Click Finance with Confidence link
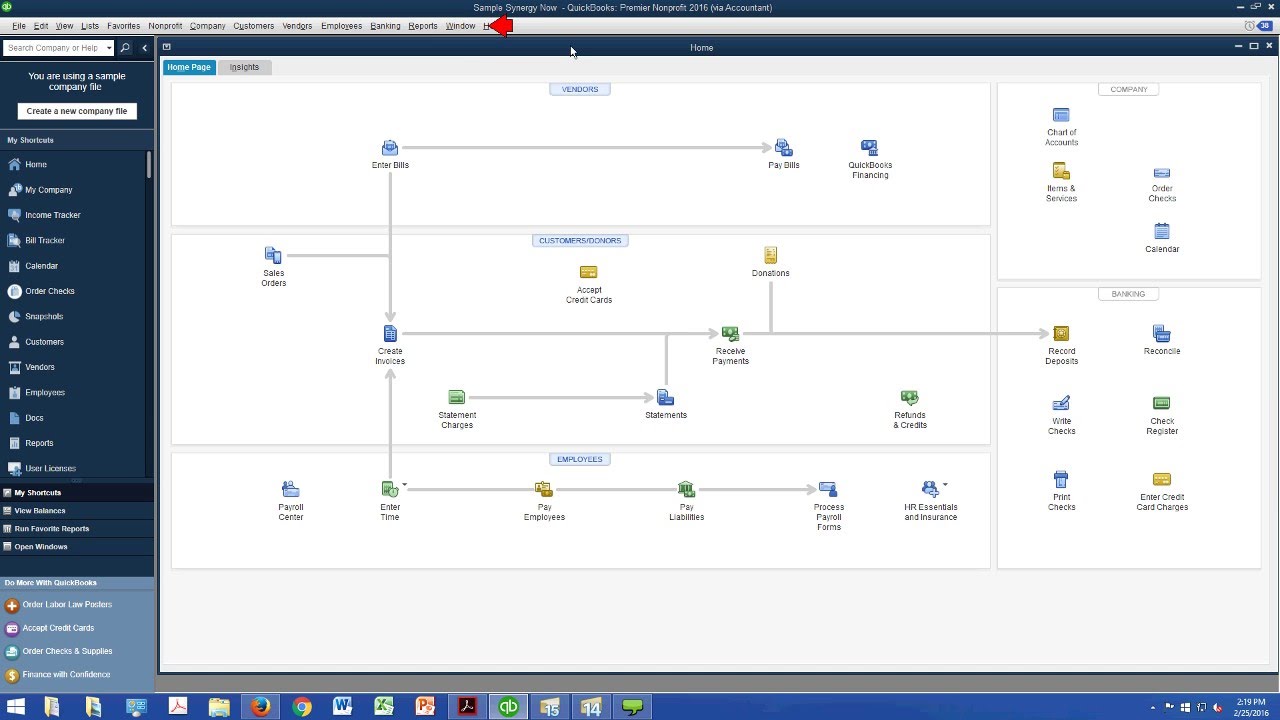The image size is (1280, 720). [x=66, y=674]
